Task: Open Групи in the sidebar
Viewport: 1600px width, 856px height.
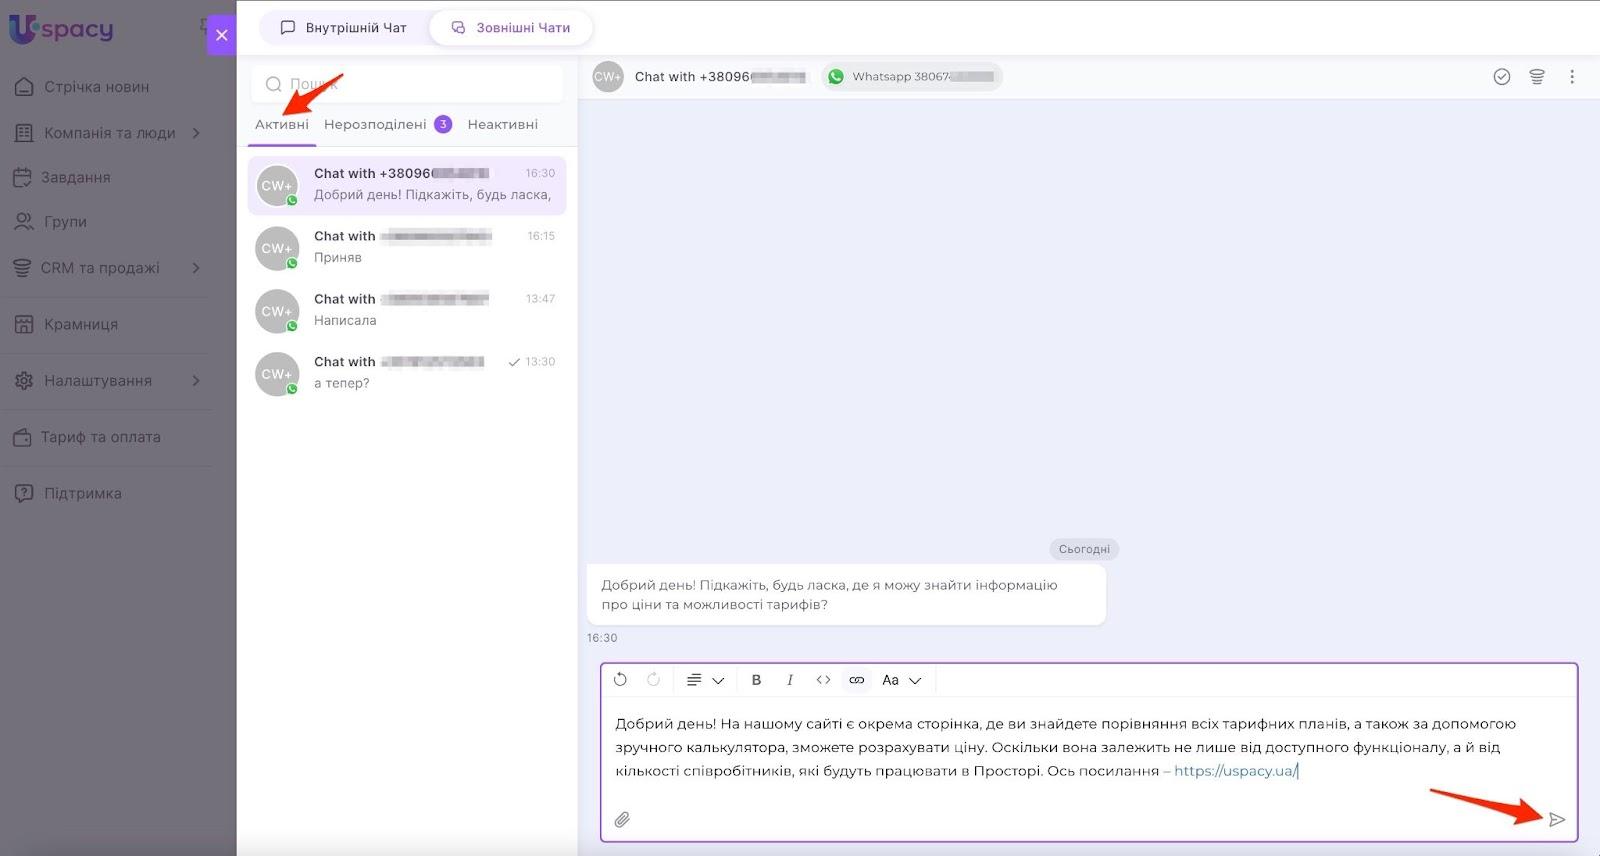Action: point(65,222)
